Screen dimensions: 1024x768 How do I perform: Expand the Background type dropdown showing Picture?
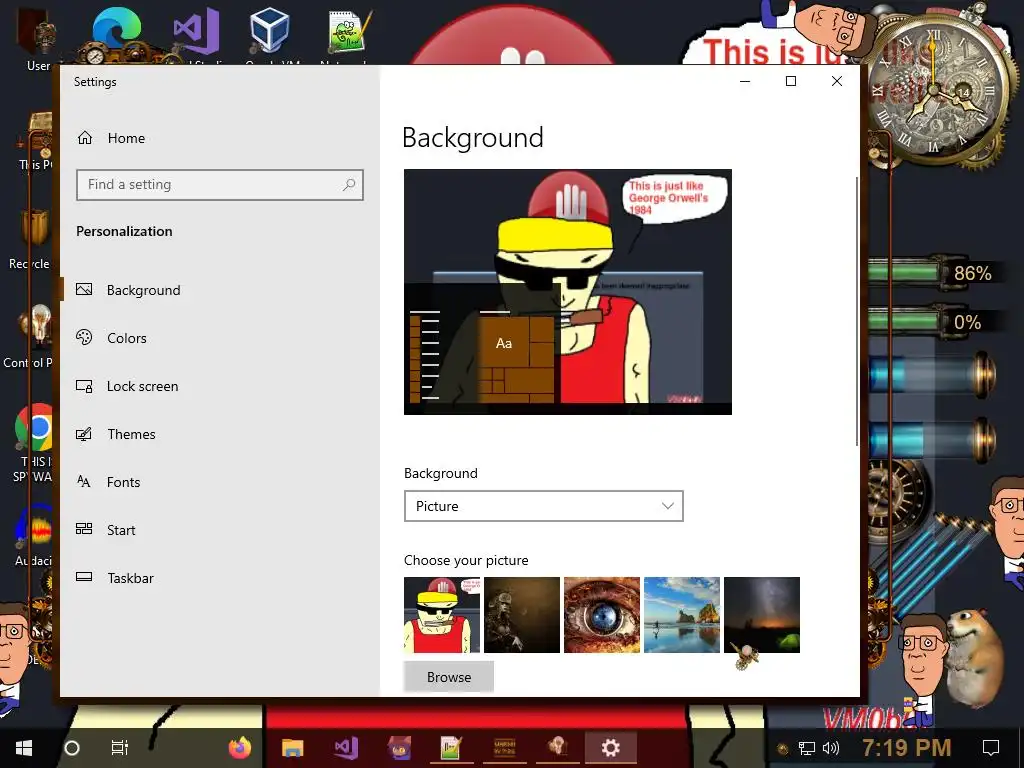[543, 506]
